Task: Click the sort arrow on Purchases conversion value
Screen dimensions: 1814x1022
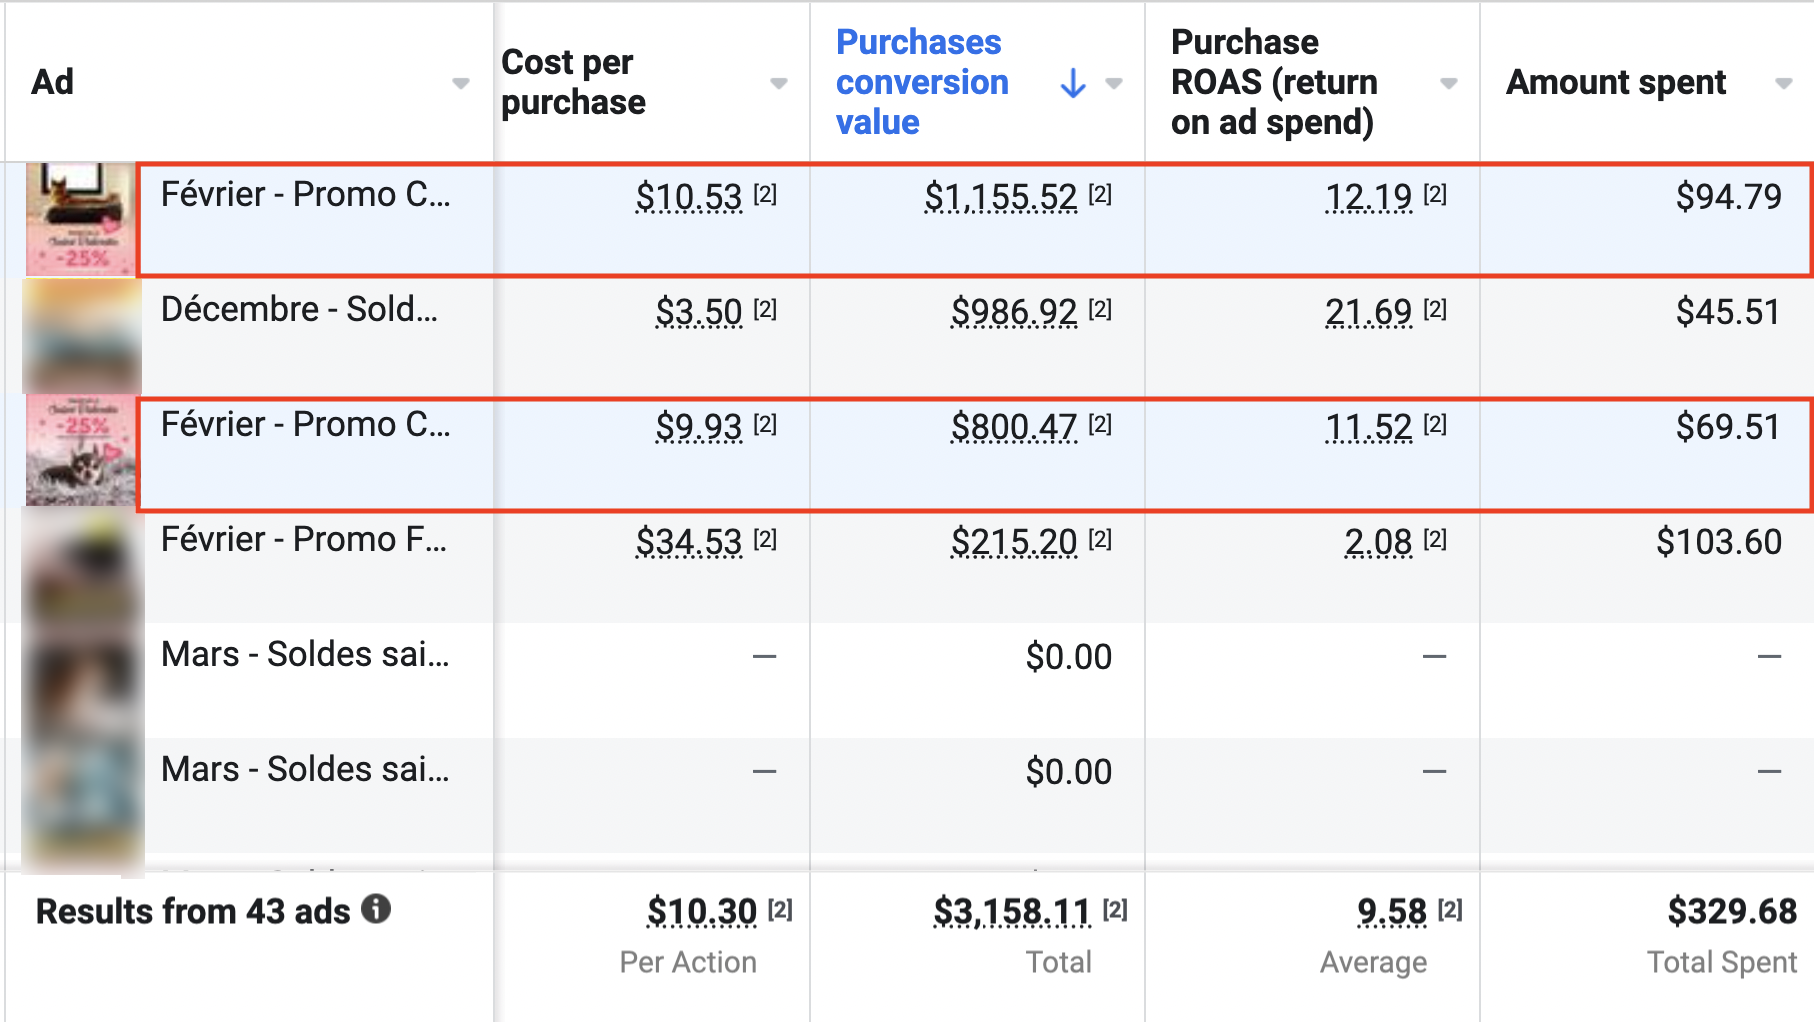Action: [x=1073, y=83]
